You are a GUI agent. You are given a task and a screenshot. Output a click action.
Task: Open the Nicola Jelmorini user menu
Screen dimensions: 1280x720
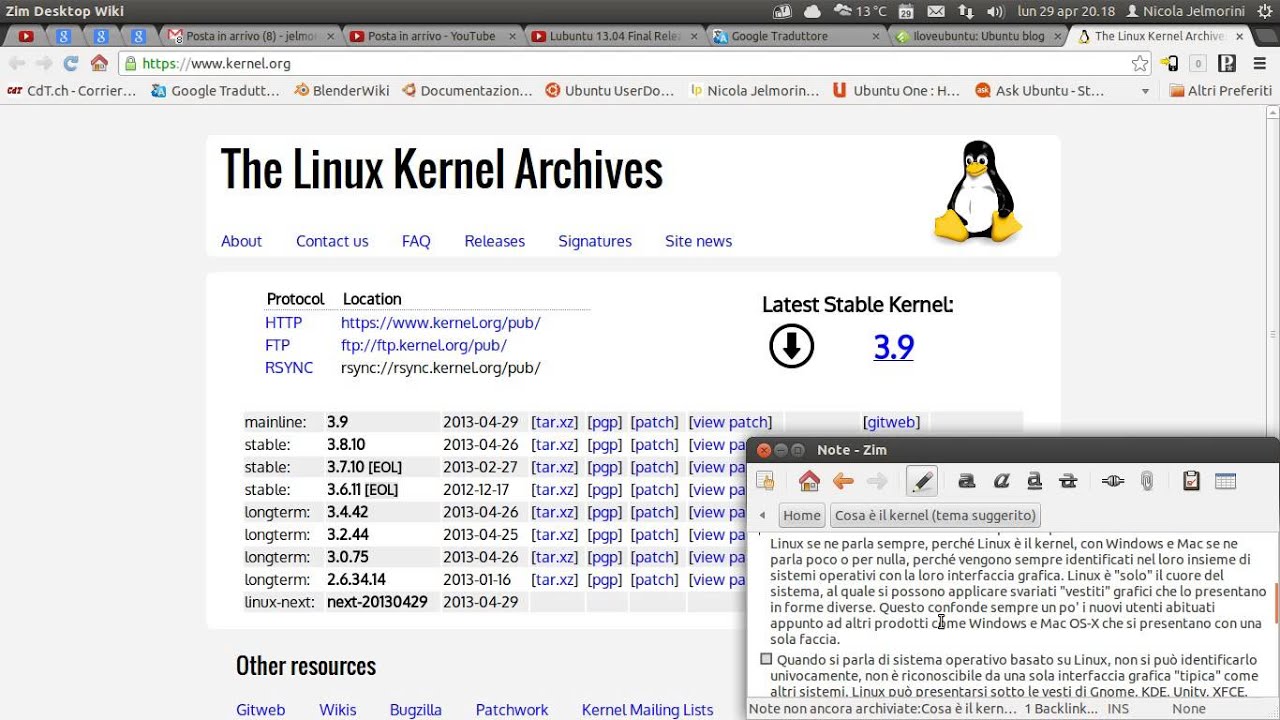pos(1185,11)
